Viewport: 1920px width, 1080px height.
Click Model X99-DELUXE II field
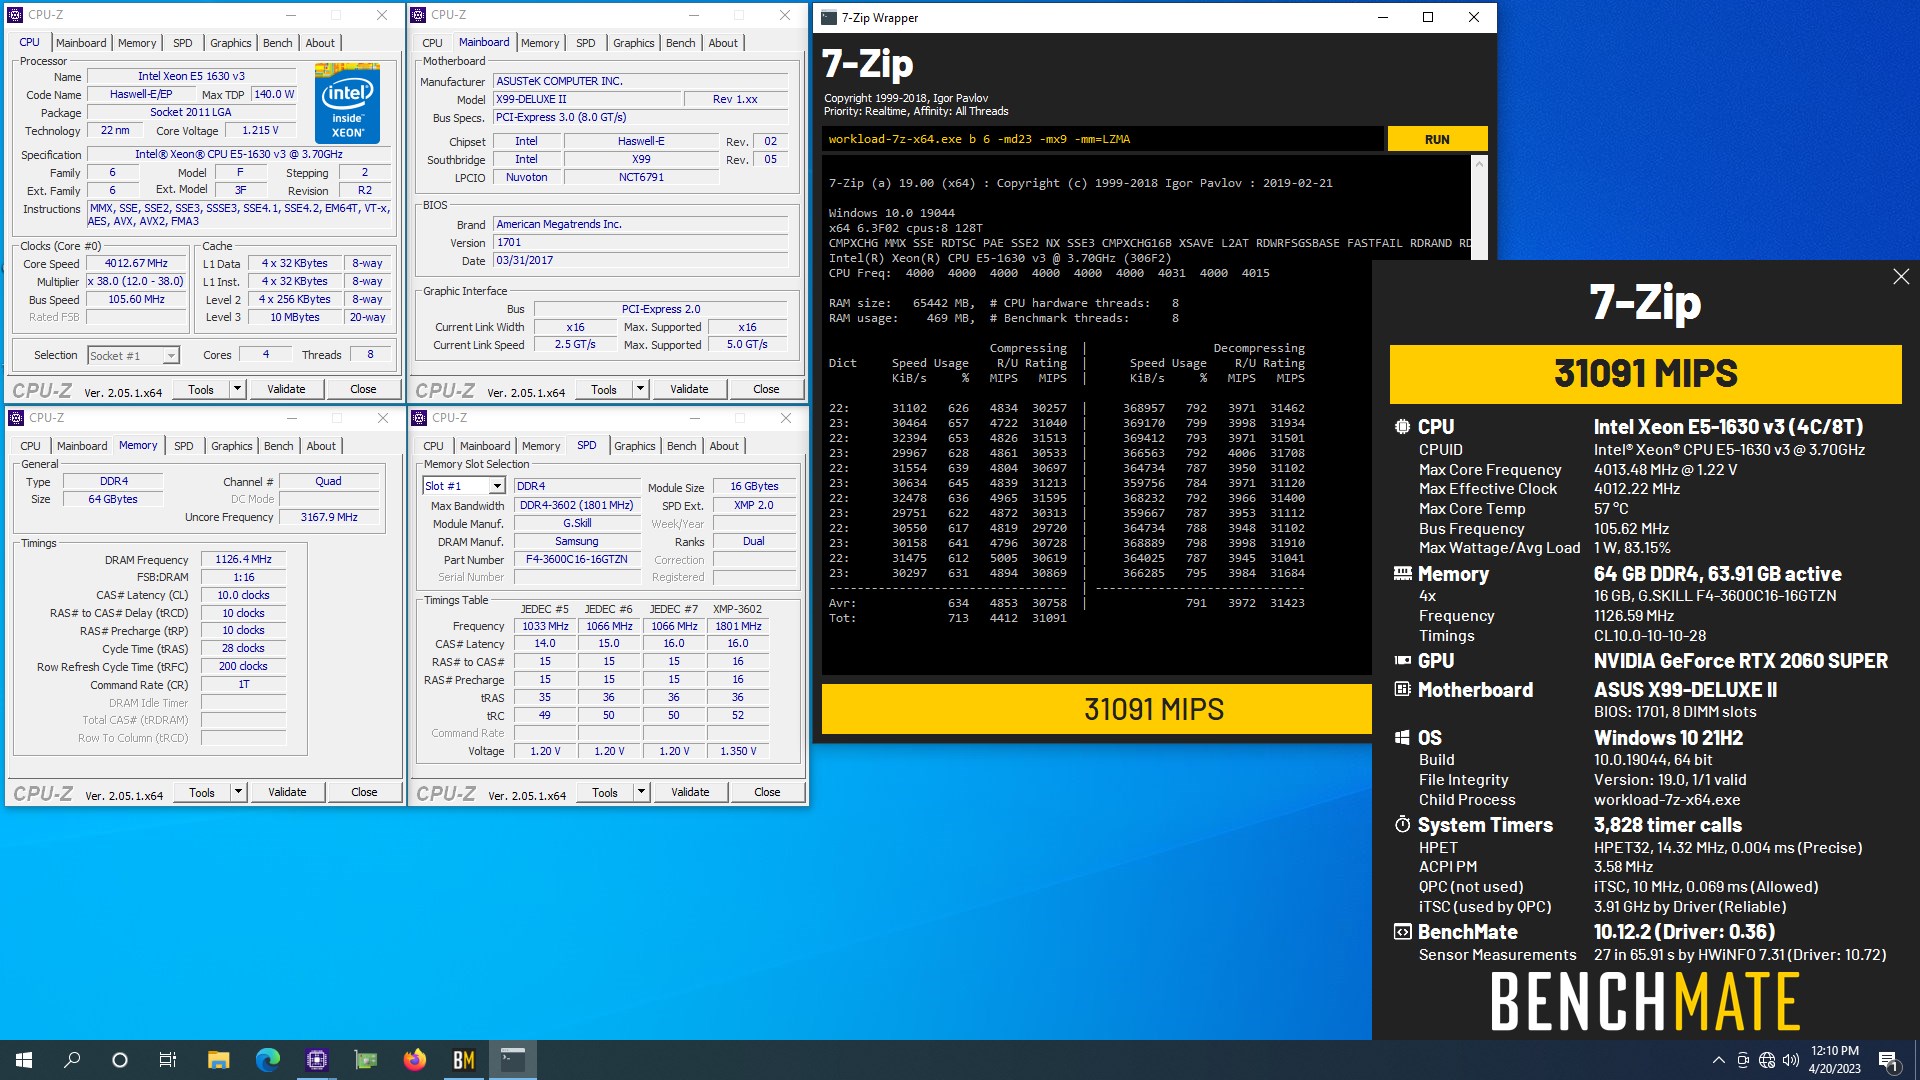point(586,99)
